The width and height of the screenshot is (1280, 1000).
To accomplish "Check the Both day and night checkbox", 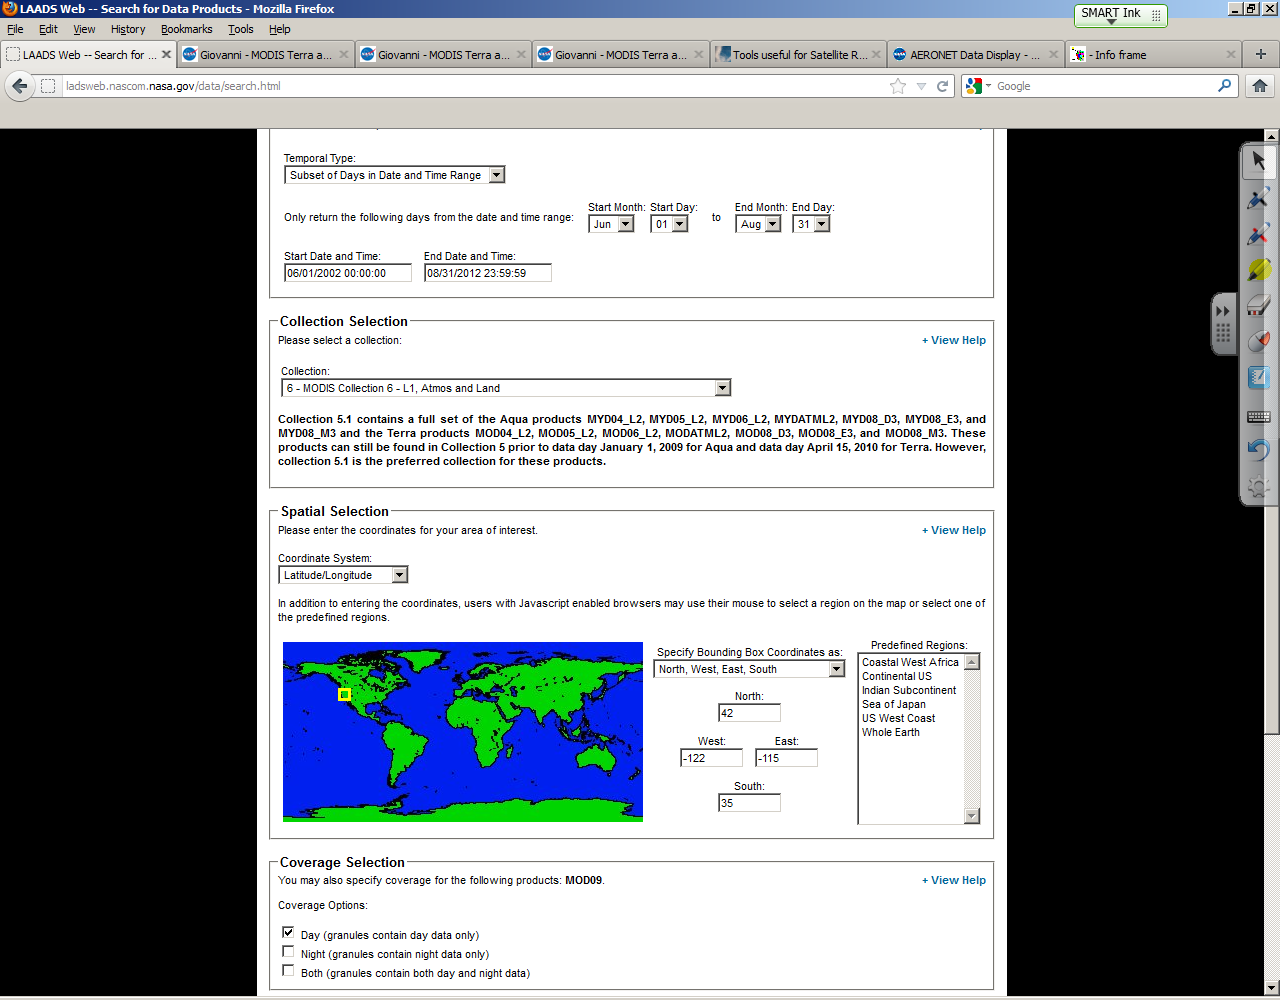I will click(x=288, y=971).
